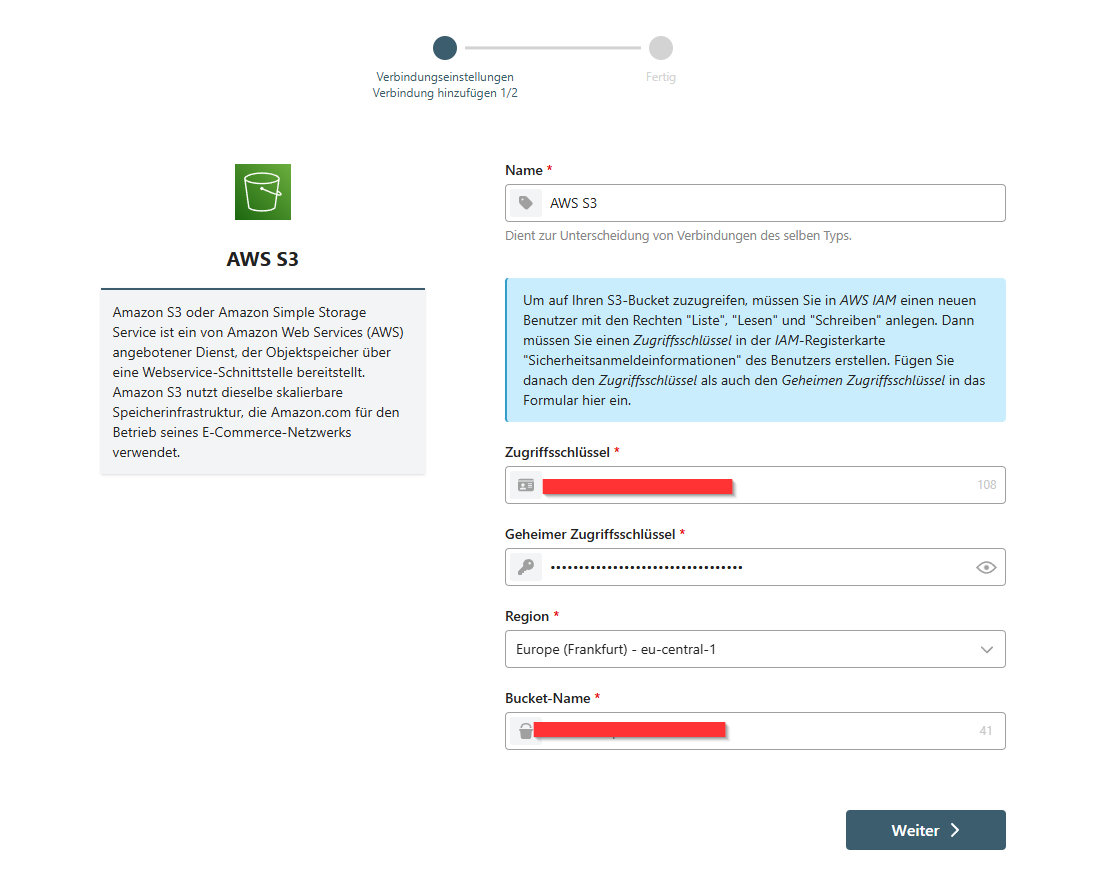Click the character counter 41
1113x886 pixels.
pos(986,731)
